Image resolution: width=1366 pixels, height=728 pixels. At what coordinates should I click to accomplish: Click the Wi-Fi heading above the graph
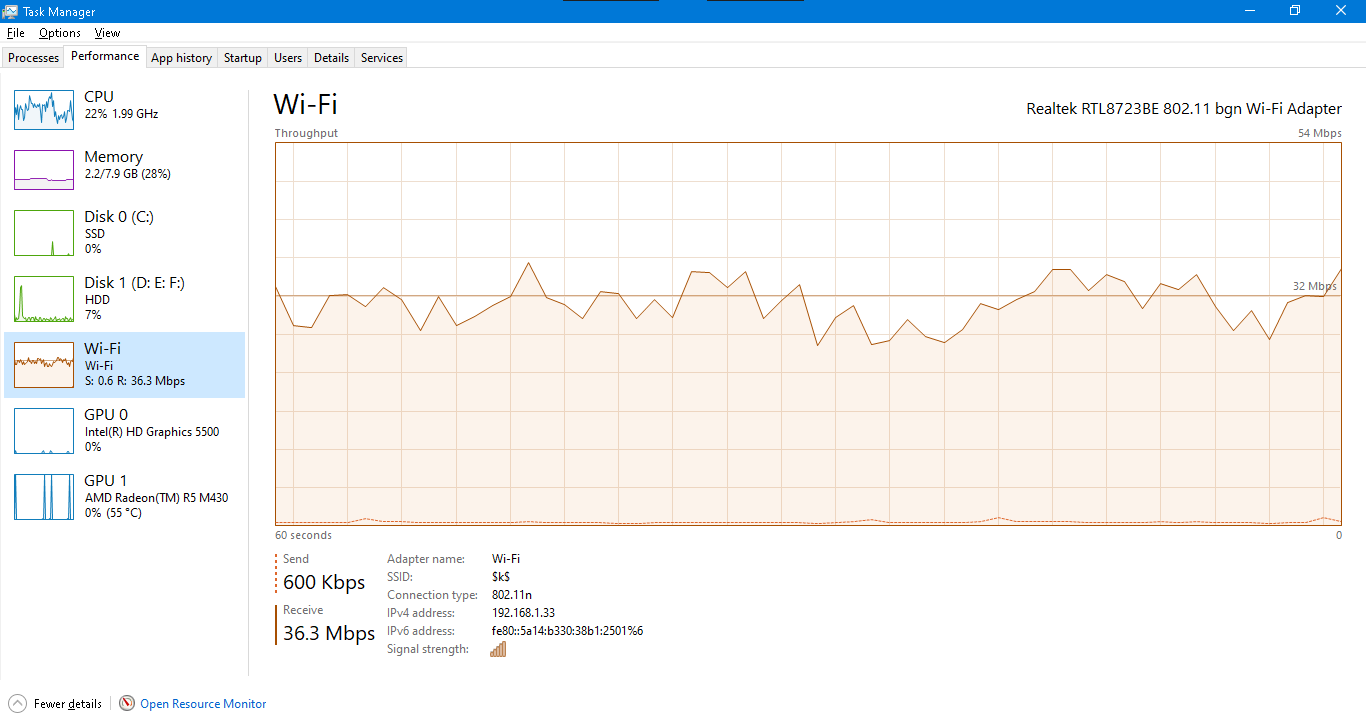(x=306, y=104)
